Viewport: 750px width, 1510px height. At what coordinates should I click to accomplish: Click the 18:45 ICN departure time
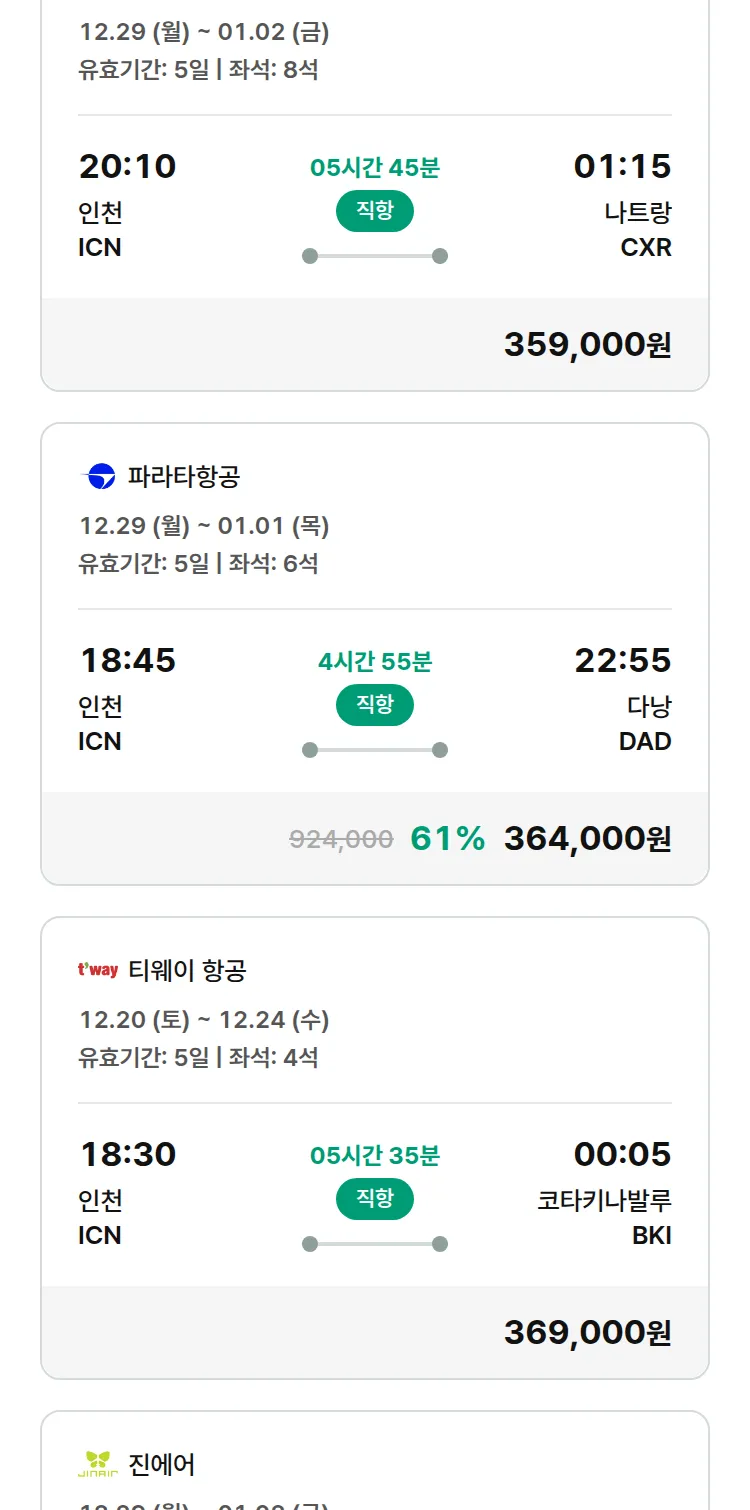127,660
